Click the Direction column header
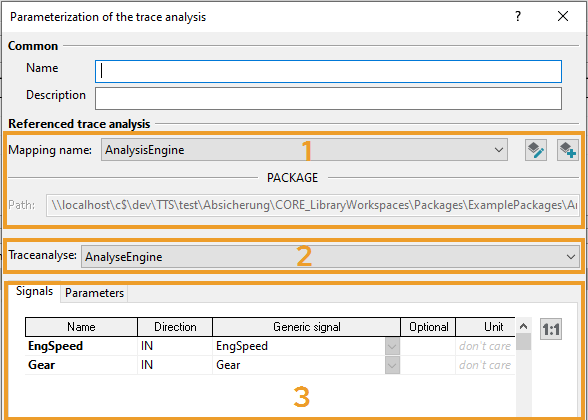Viewport: 588px width, 420px height. pos(175,327)
